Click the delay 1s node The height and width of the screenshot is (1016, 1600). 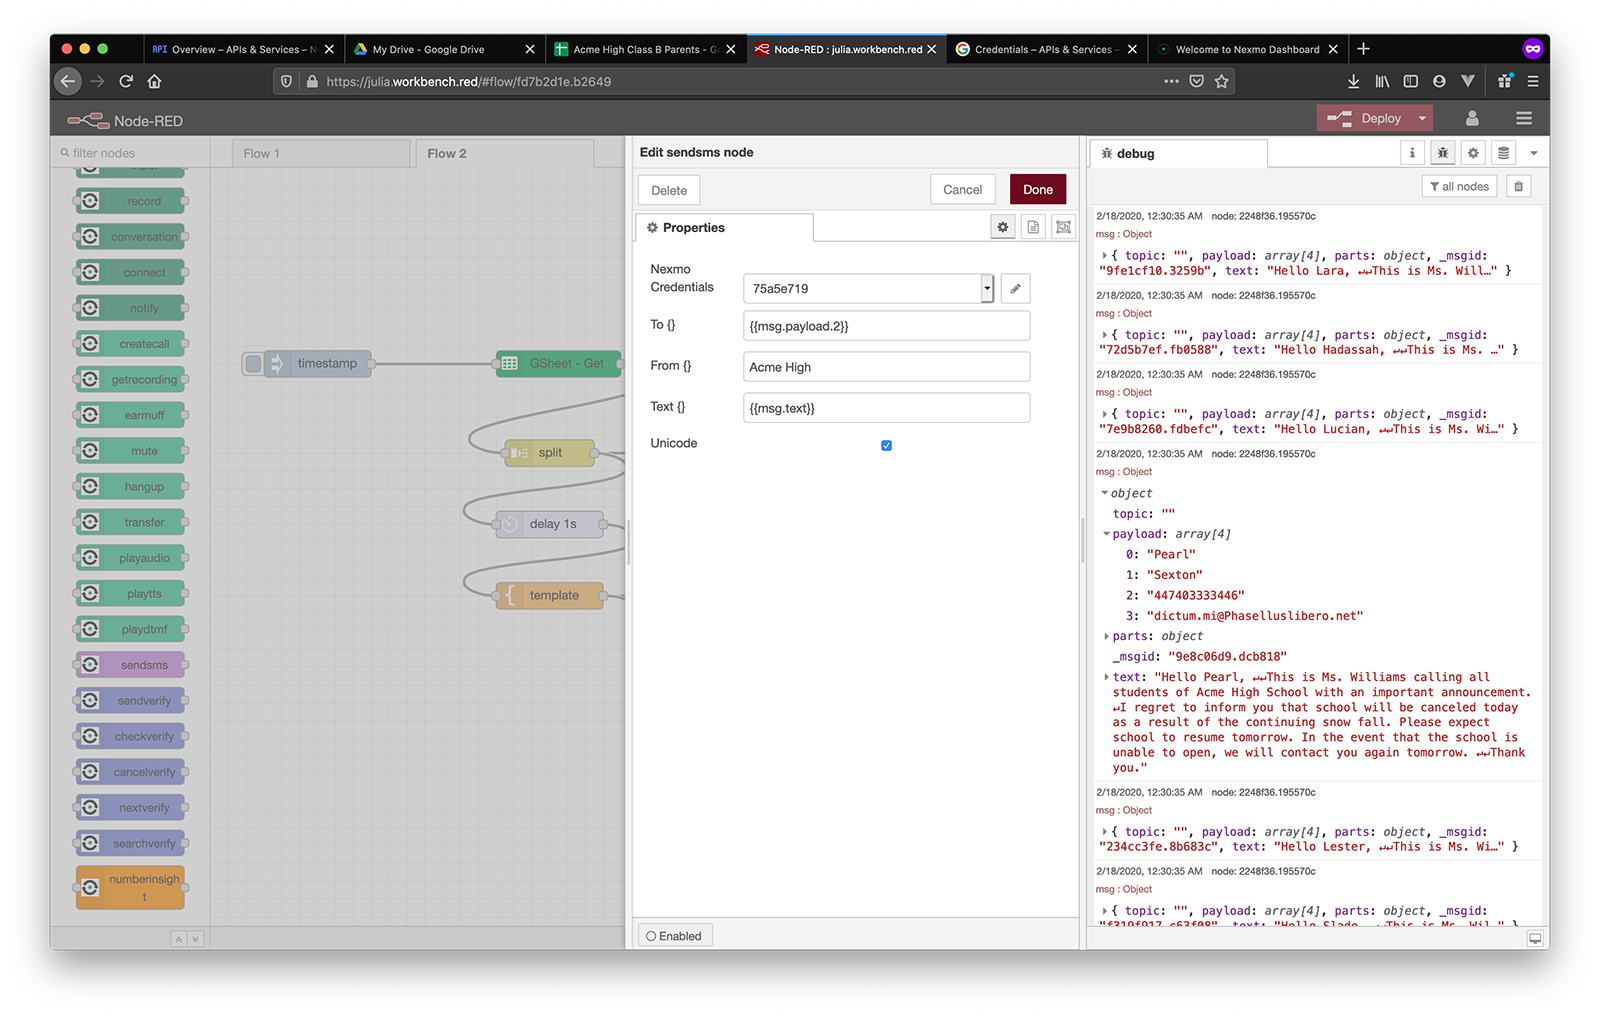[x=550, y=523]
